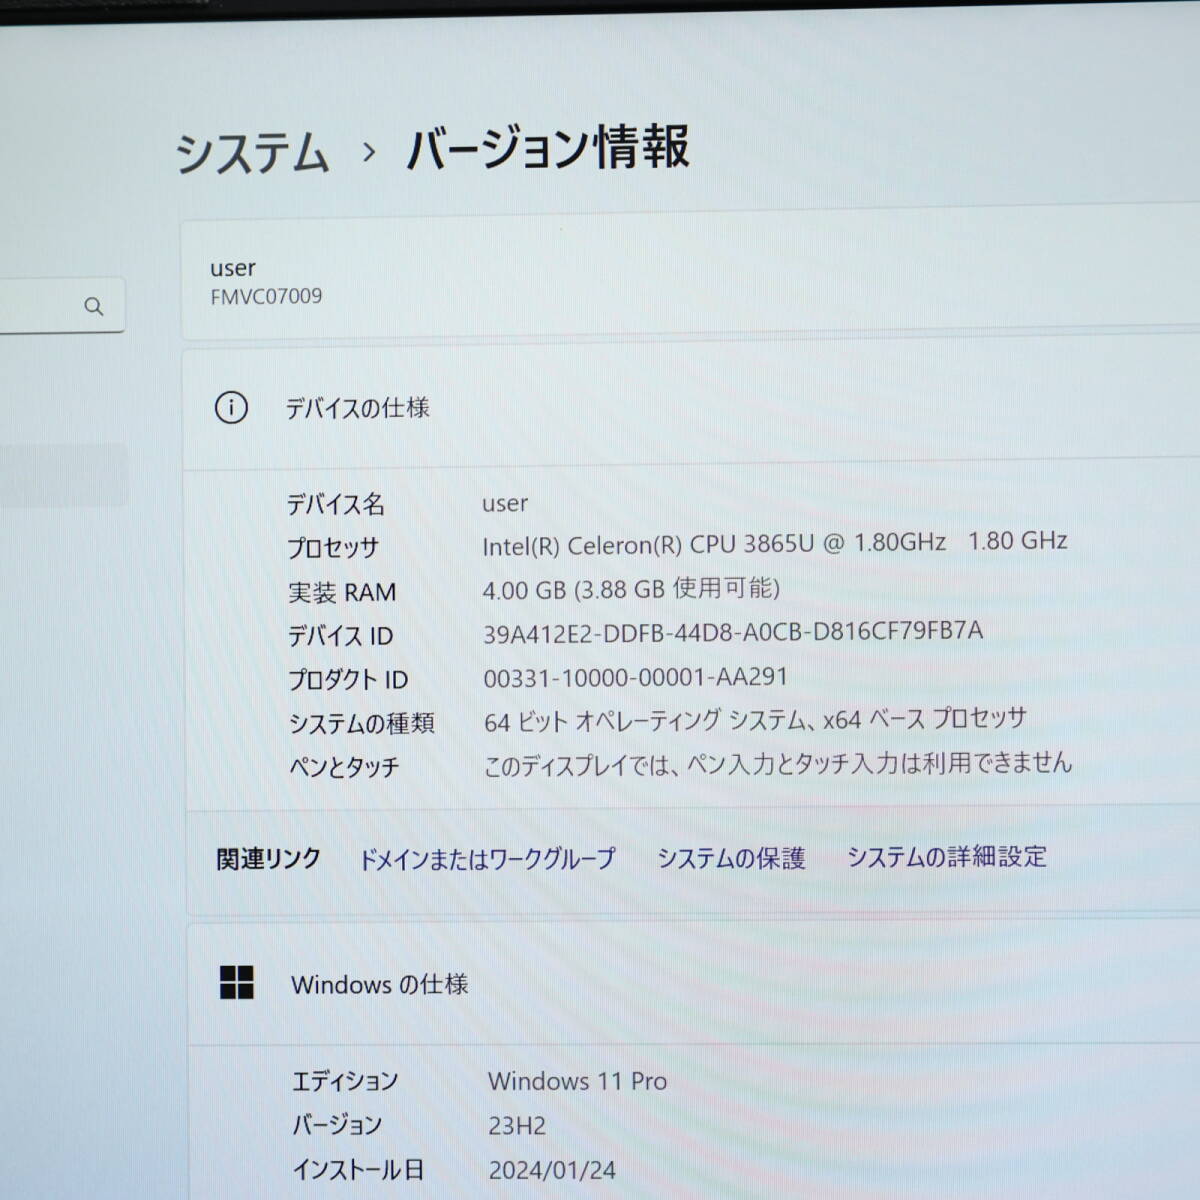Click the システムの種類 label
The height and width of the screenshot is (1200, 1200).
pyautogui.click(x=361, y=723)
